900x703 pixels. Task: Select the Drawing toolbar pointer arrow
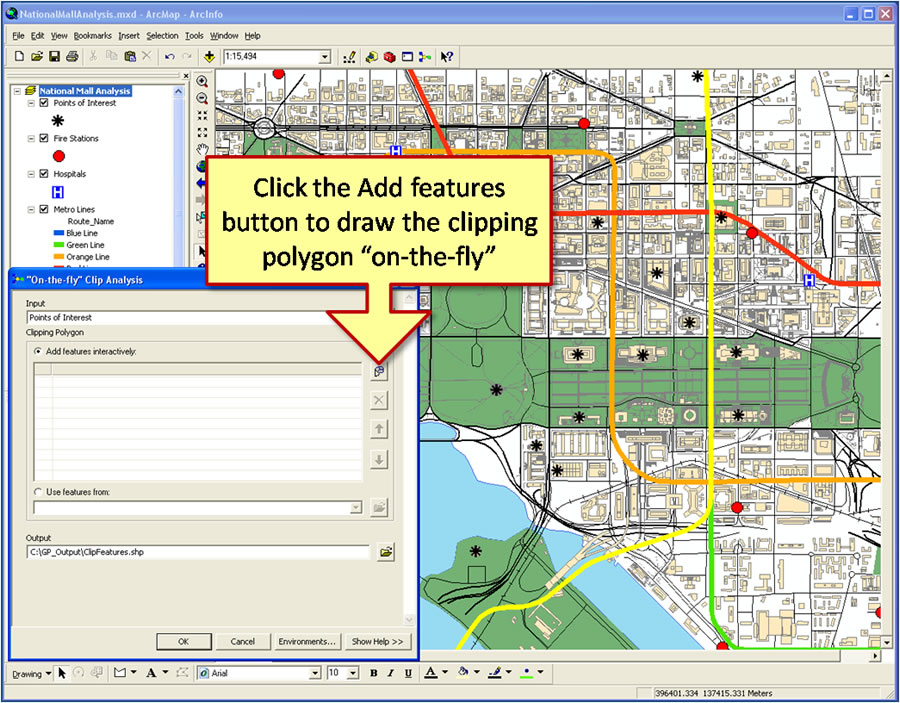click(62, 673)
